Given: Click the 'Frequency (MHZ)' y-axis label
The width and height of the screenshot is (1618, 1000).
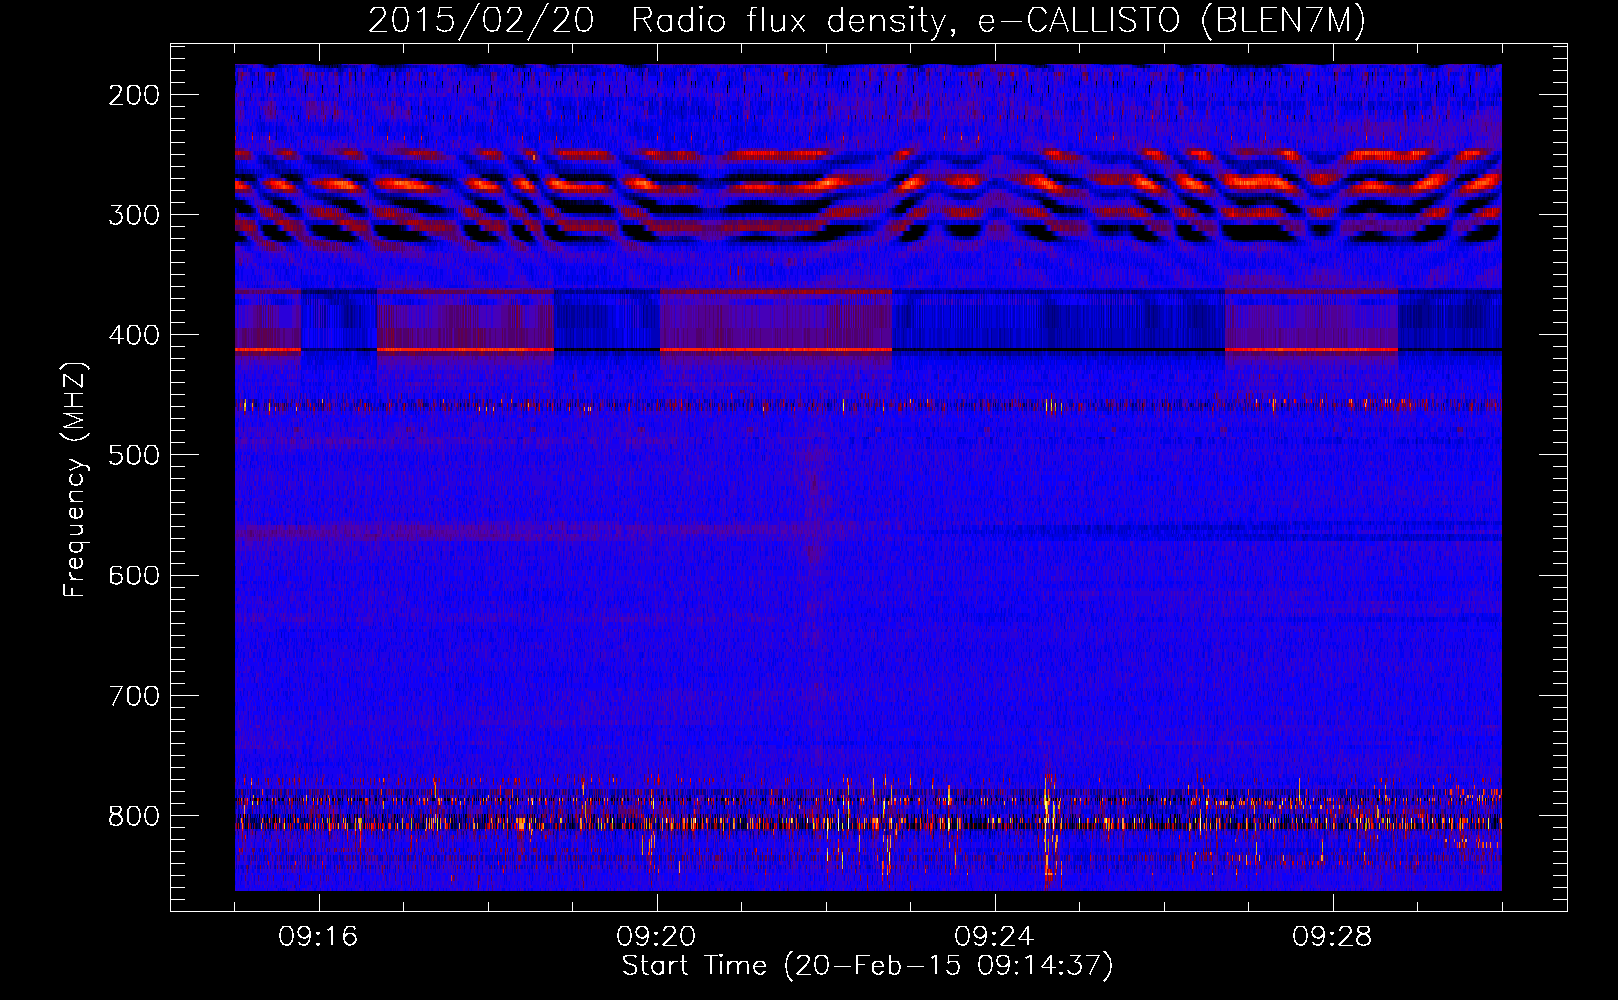Looking at the screenshot, I should [x=75, y=479].
